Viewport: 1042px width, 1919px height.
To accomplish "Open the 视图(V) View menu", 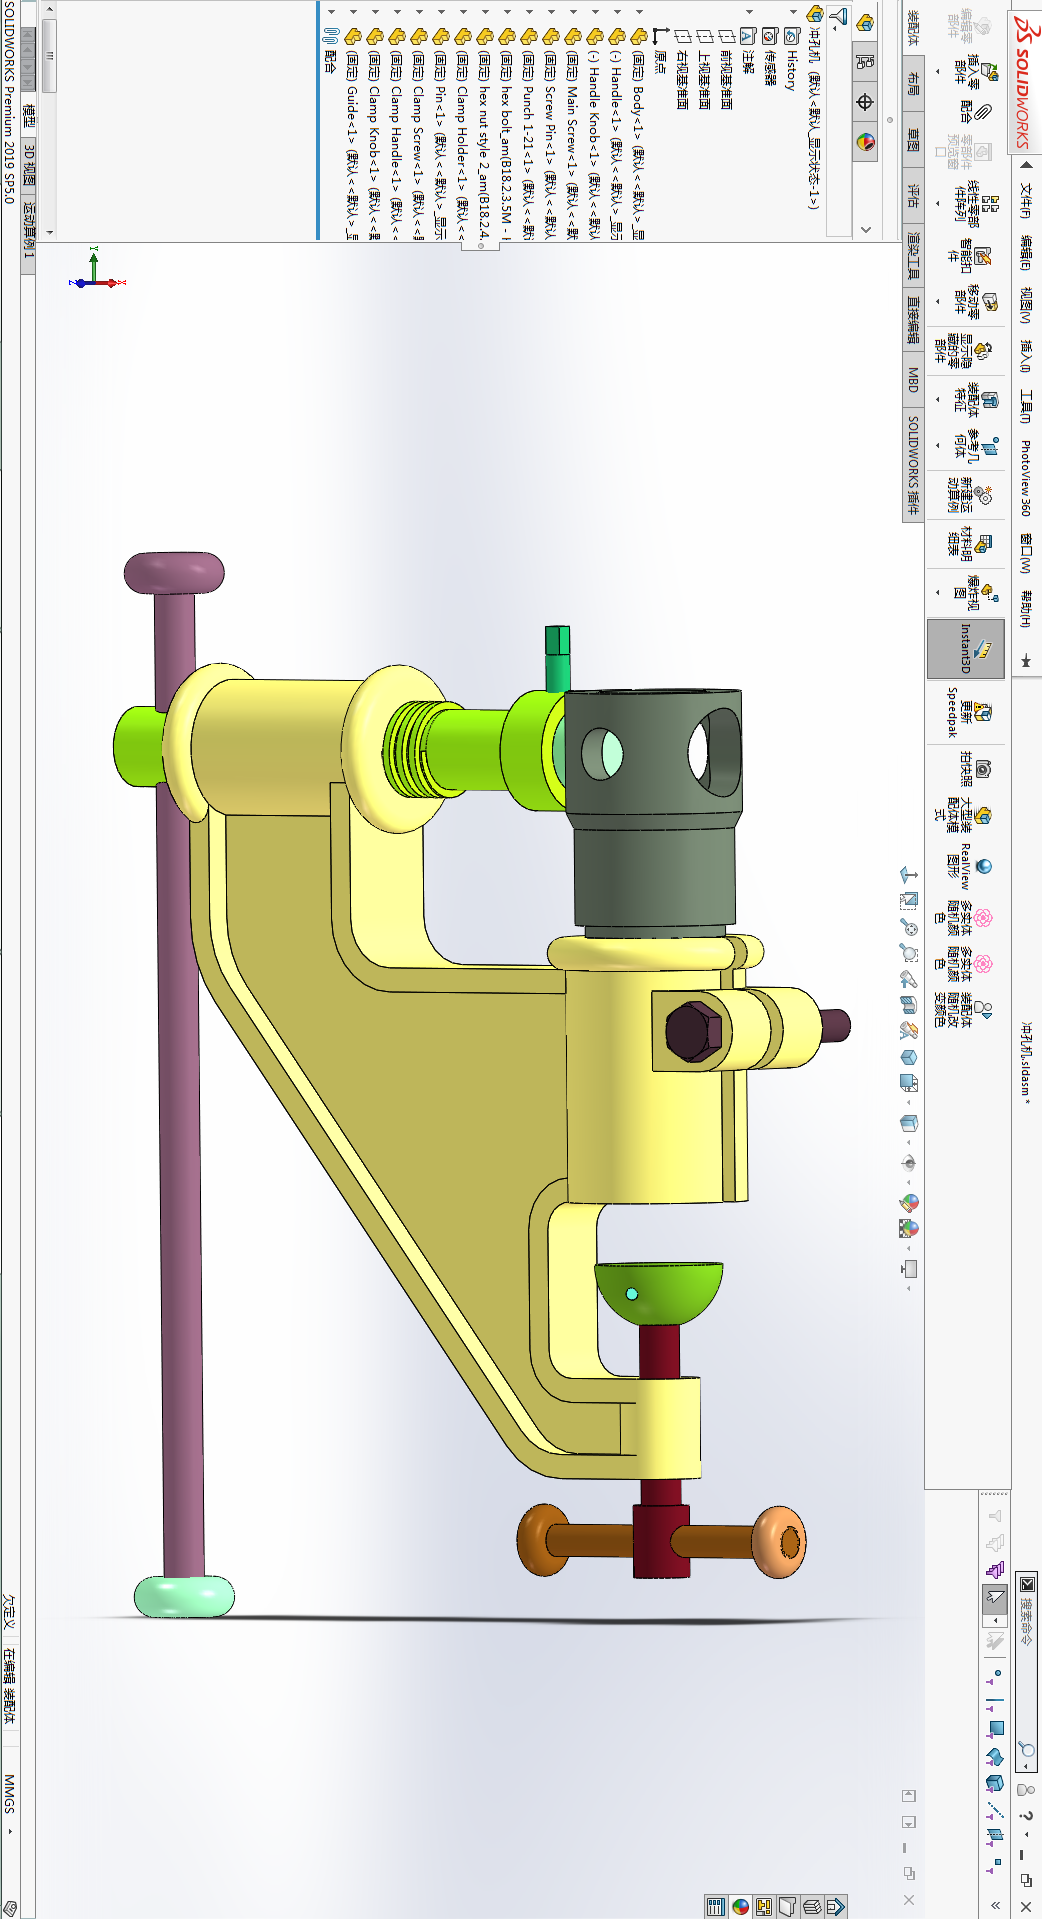I will tap(1026, 305).
